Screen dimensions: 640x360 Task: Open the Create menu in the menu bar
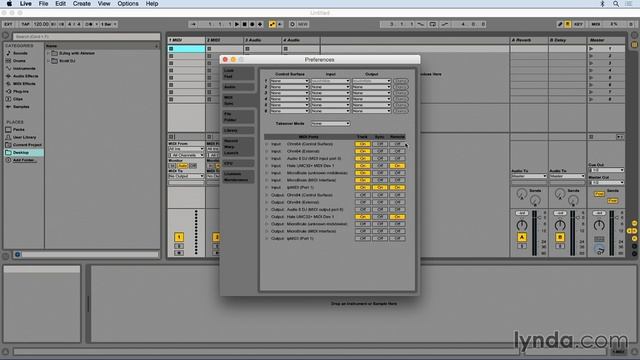point(82,4)
